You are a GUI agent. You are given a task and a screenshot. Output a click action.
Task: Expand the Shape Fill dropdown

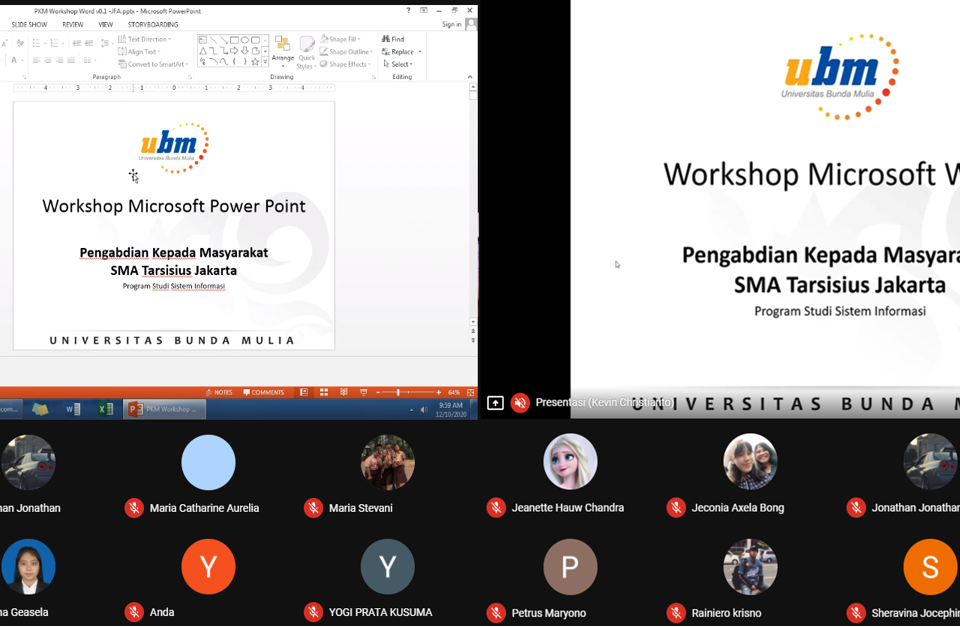tap(340, 39)
